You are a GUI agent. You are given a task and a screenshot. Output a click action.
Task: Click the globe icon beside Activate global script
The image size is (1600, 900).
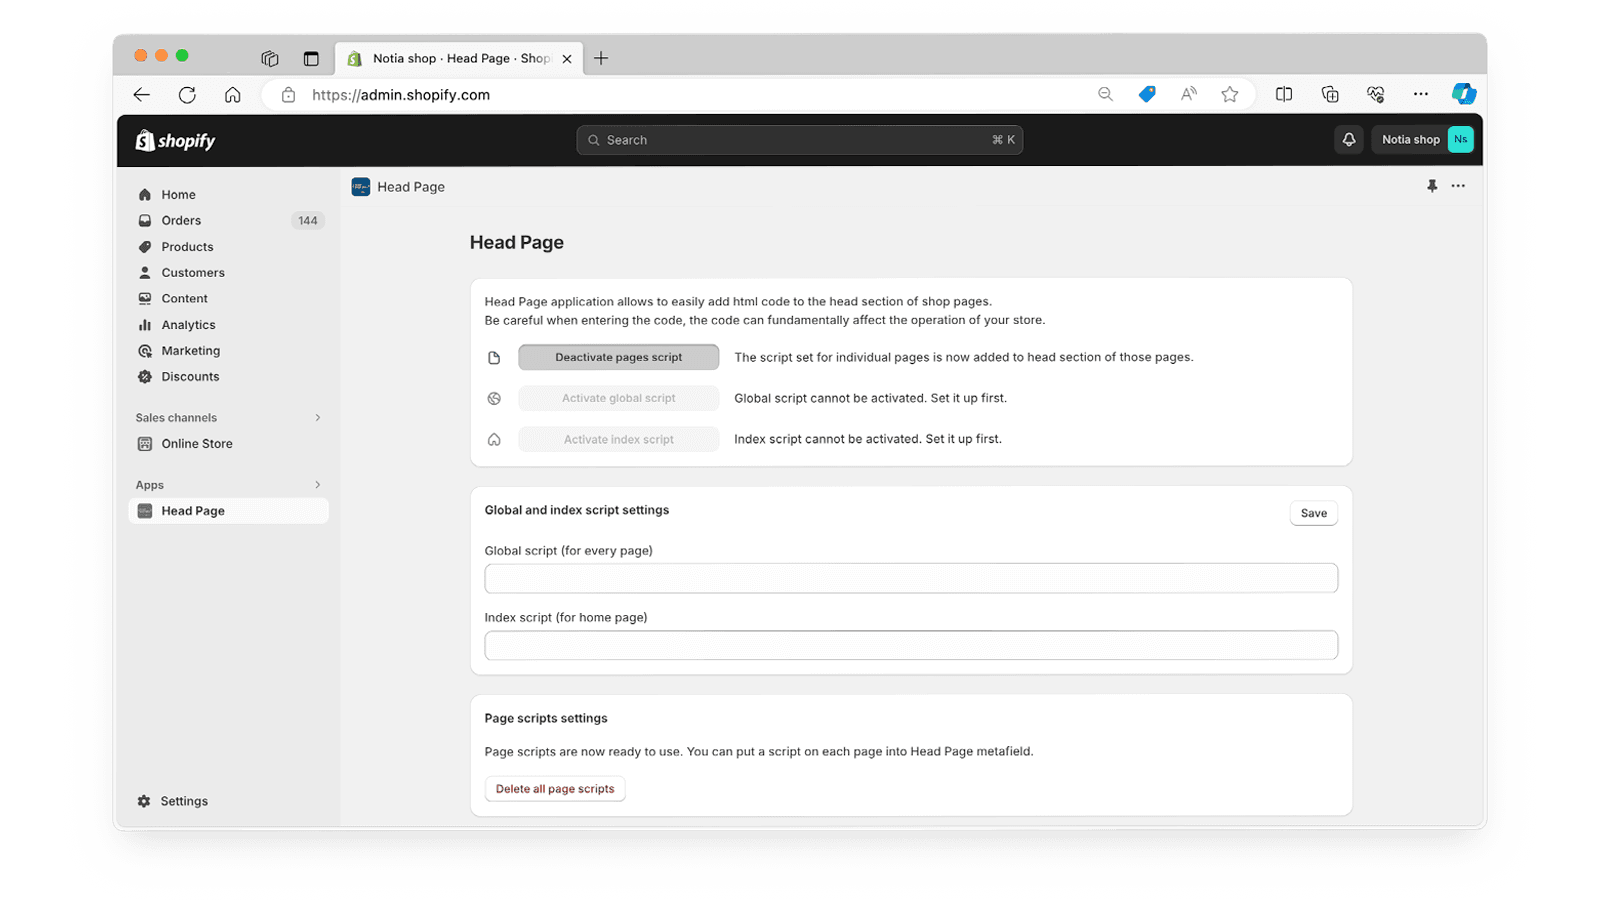click(x=494, y=398)
